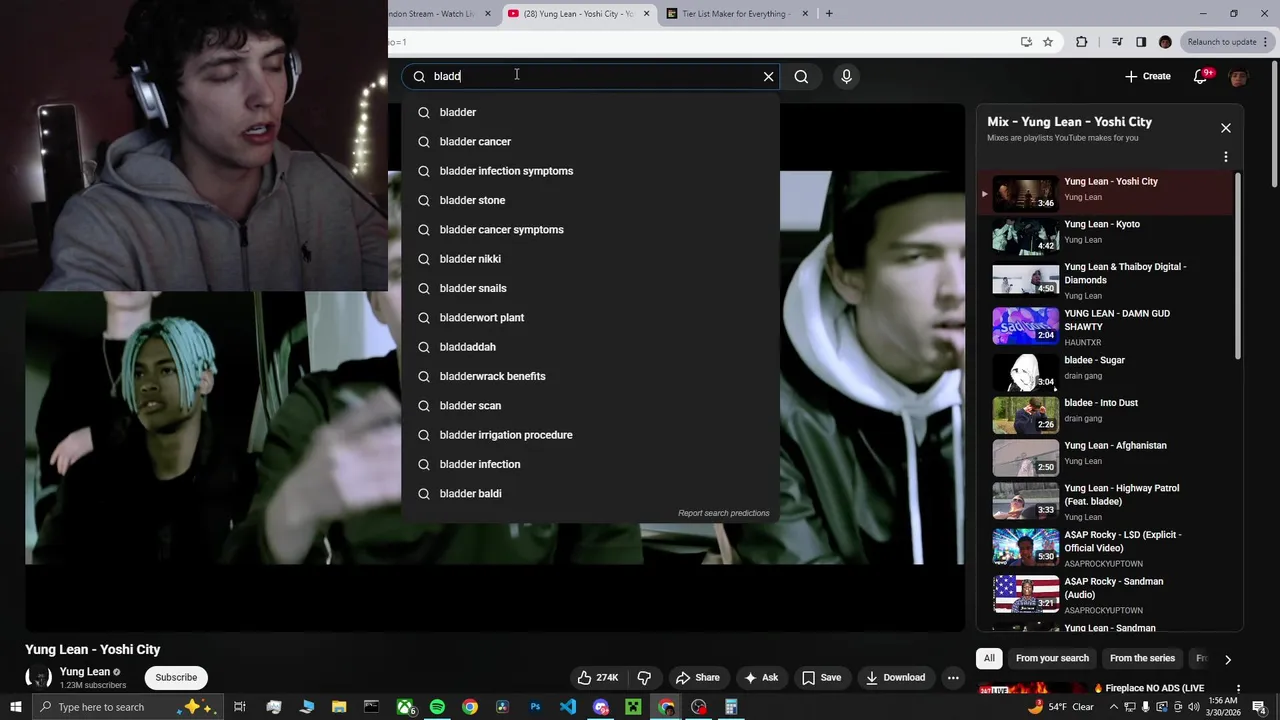
Task: Click the Download button under the video
Action: (895, 677)
